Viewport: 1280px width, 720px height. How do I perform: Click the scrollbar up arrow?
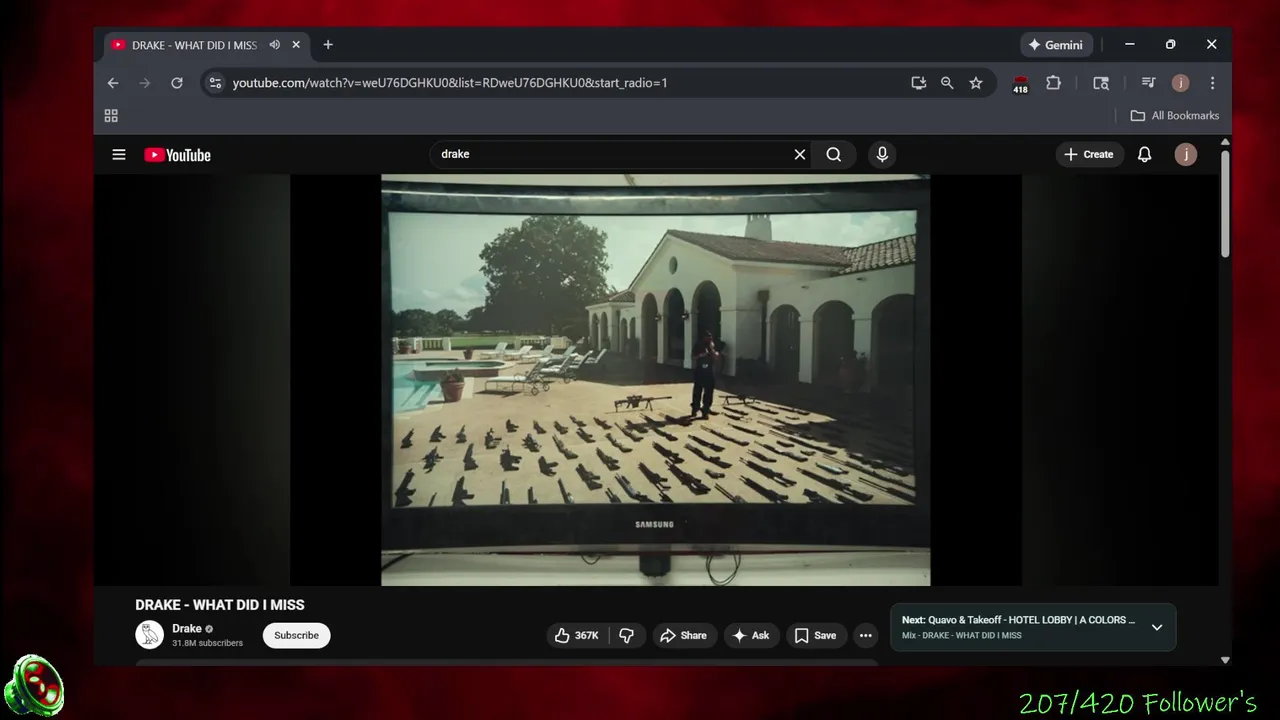point(1225,142)
